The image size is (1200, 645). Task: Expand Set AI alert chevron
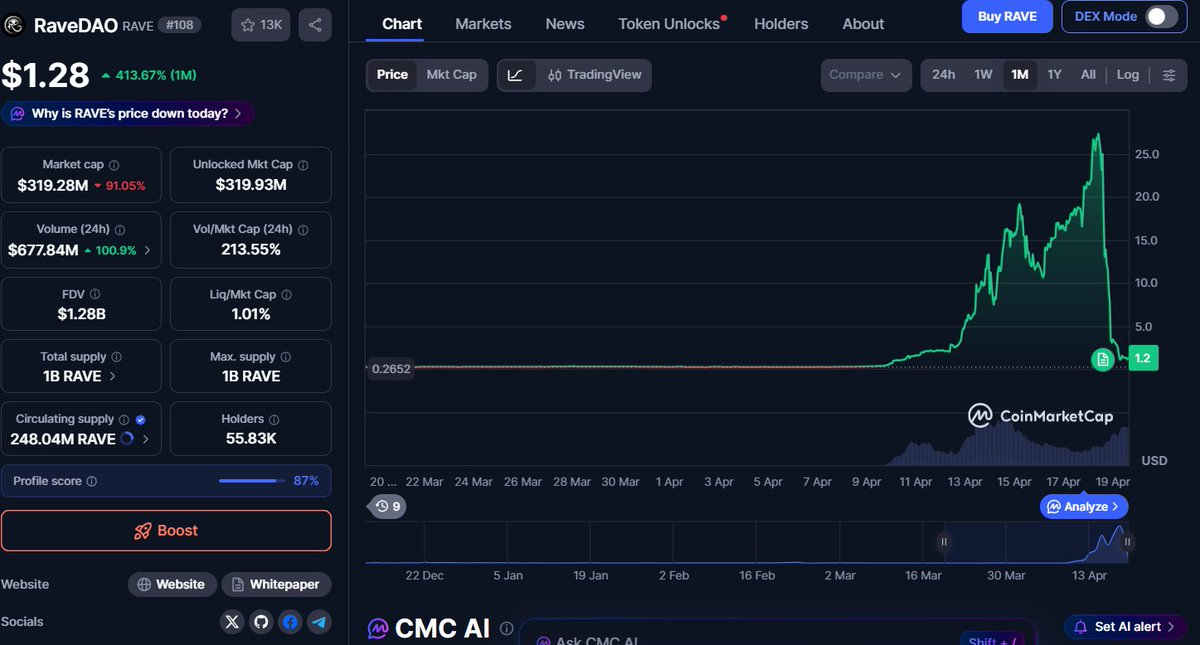tap(1171, 627)
